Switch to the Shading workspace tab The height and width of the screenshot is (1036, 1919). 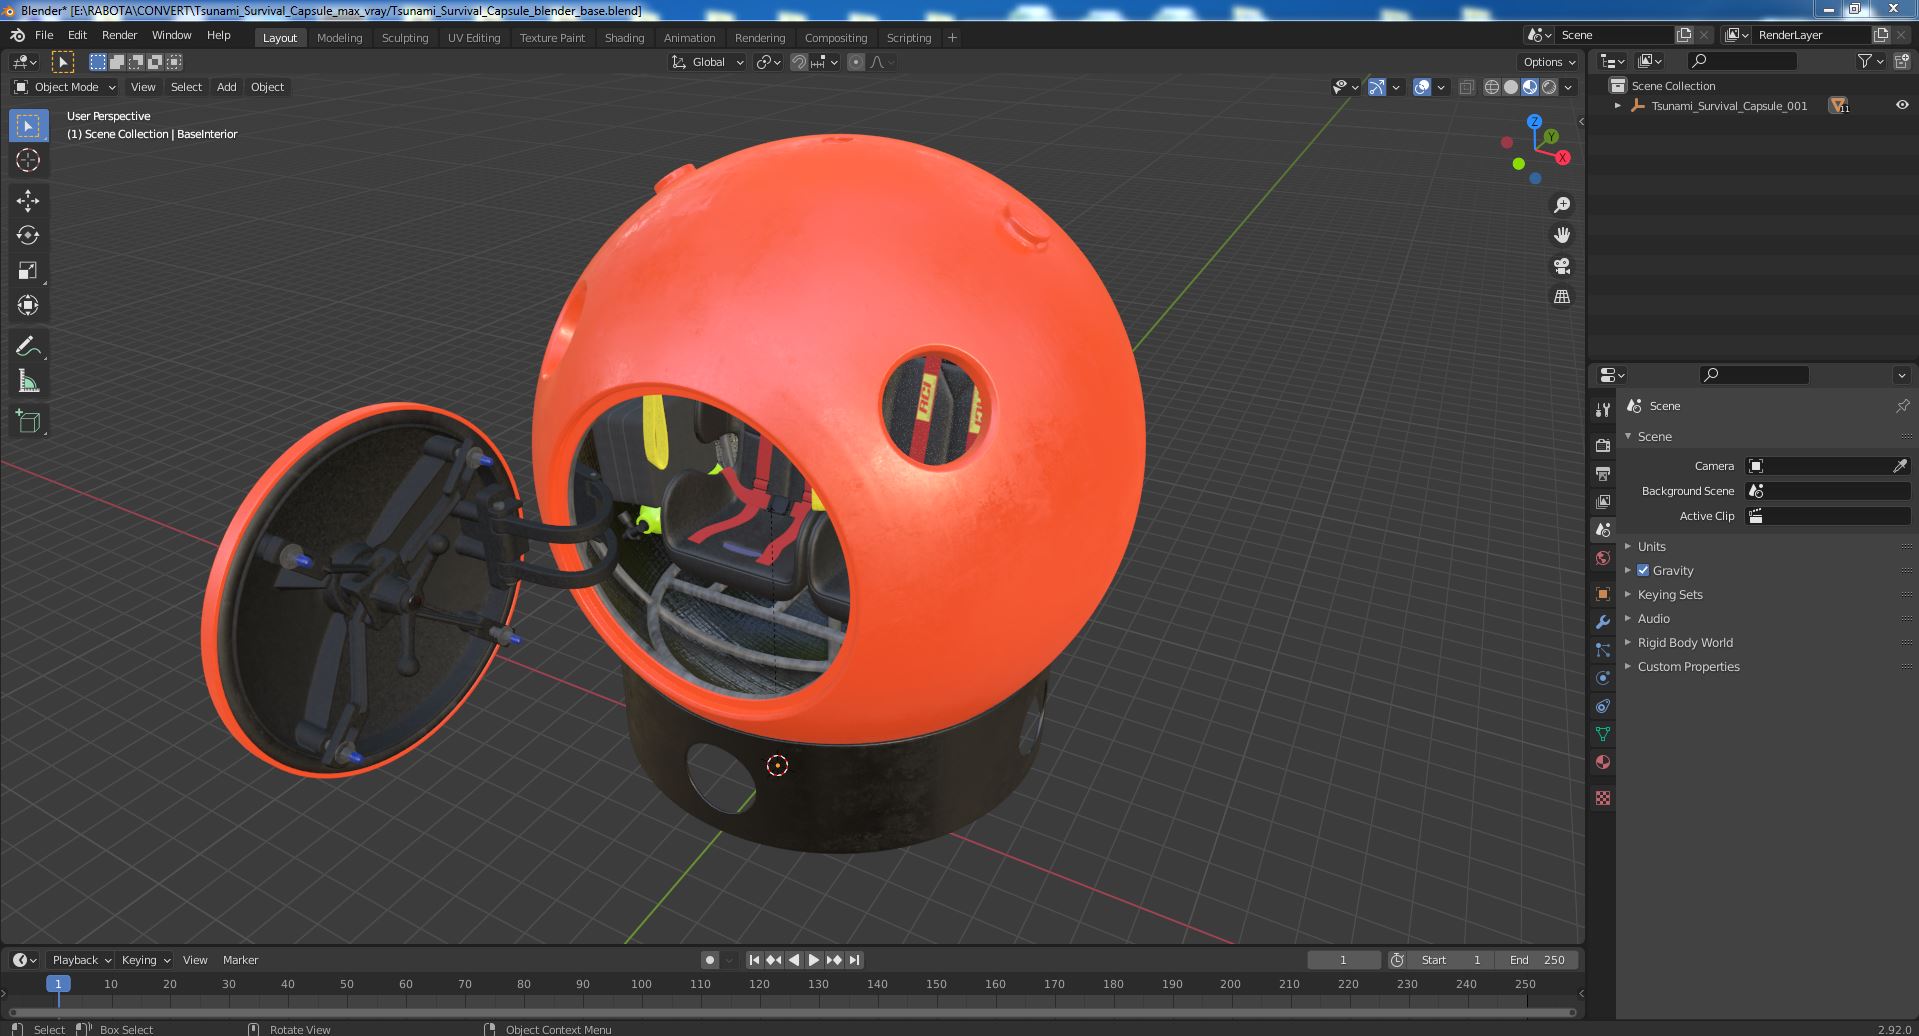tap(624, 38)
